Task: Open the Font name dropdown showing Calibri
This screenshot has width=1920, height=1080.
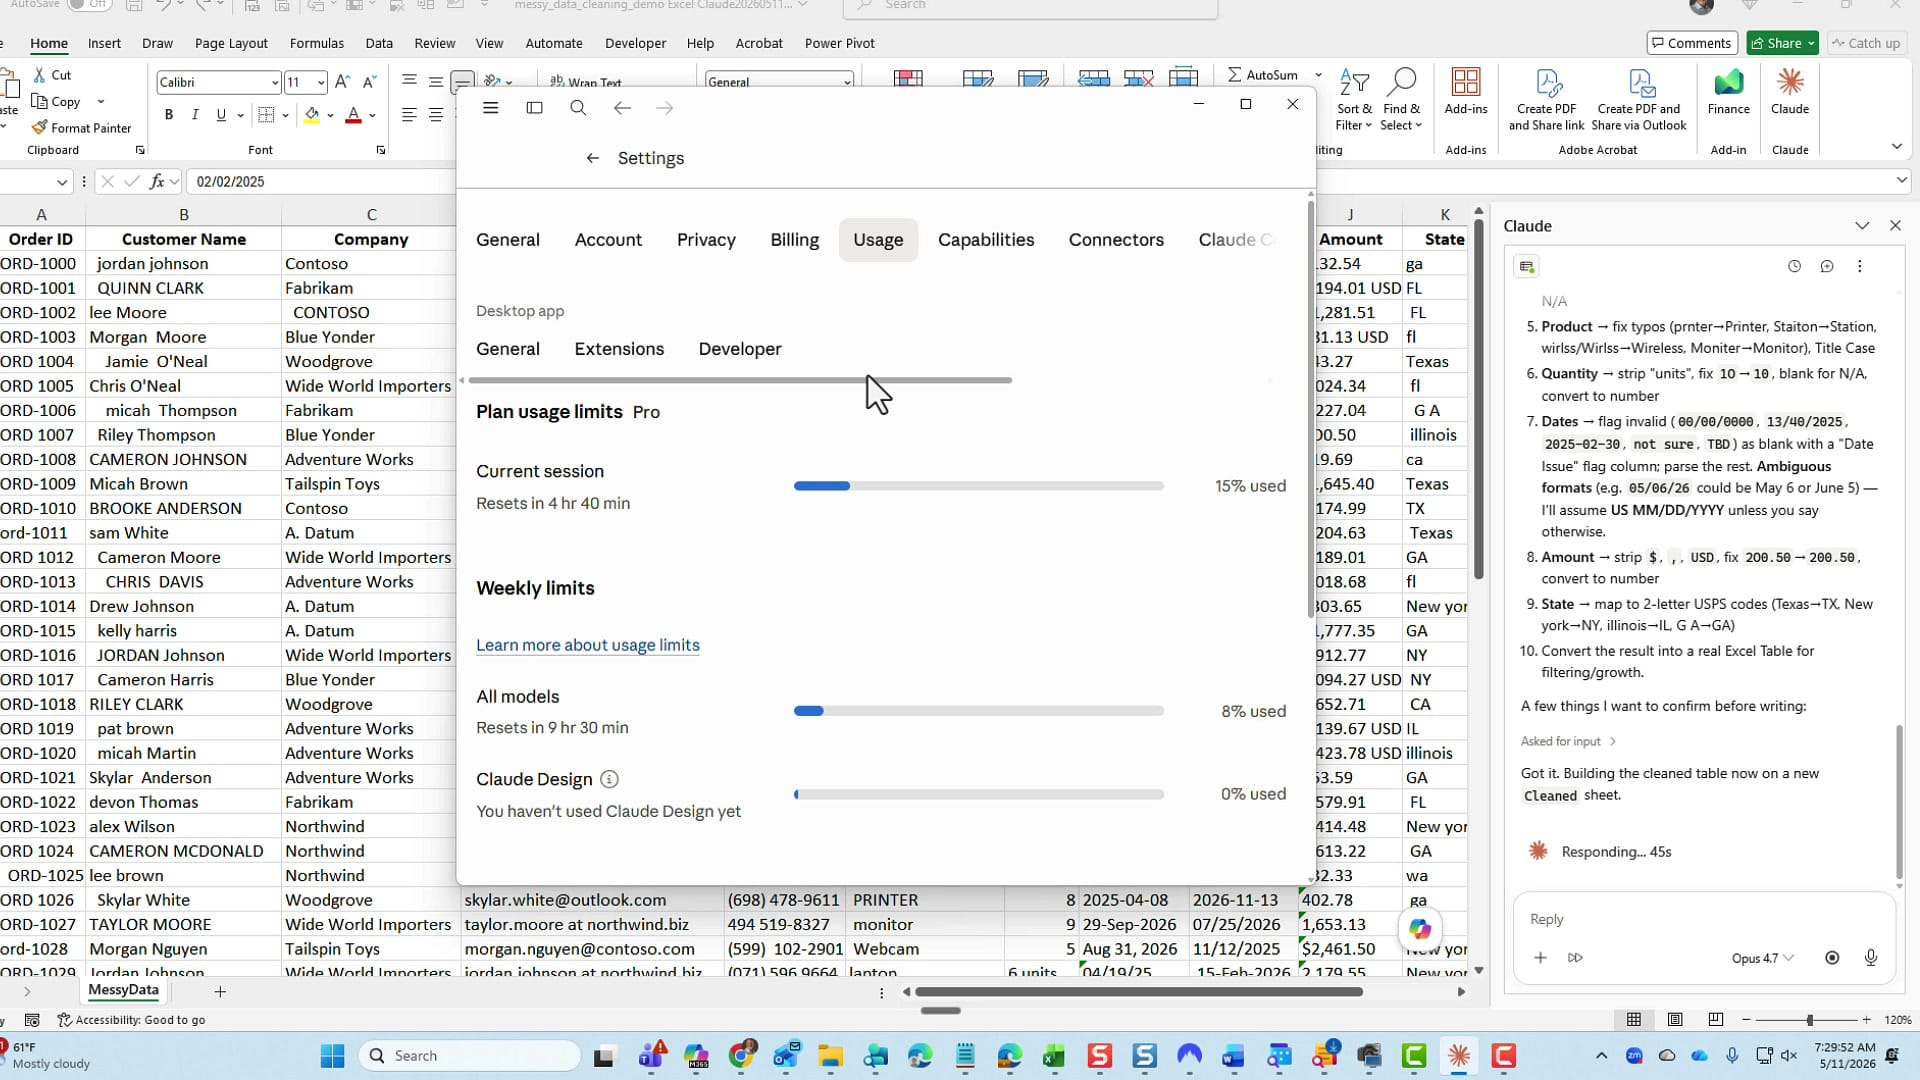Action: point(275,82)
